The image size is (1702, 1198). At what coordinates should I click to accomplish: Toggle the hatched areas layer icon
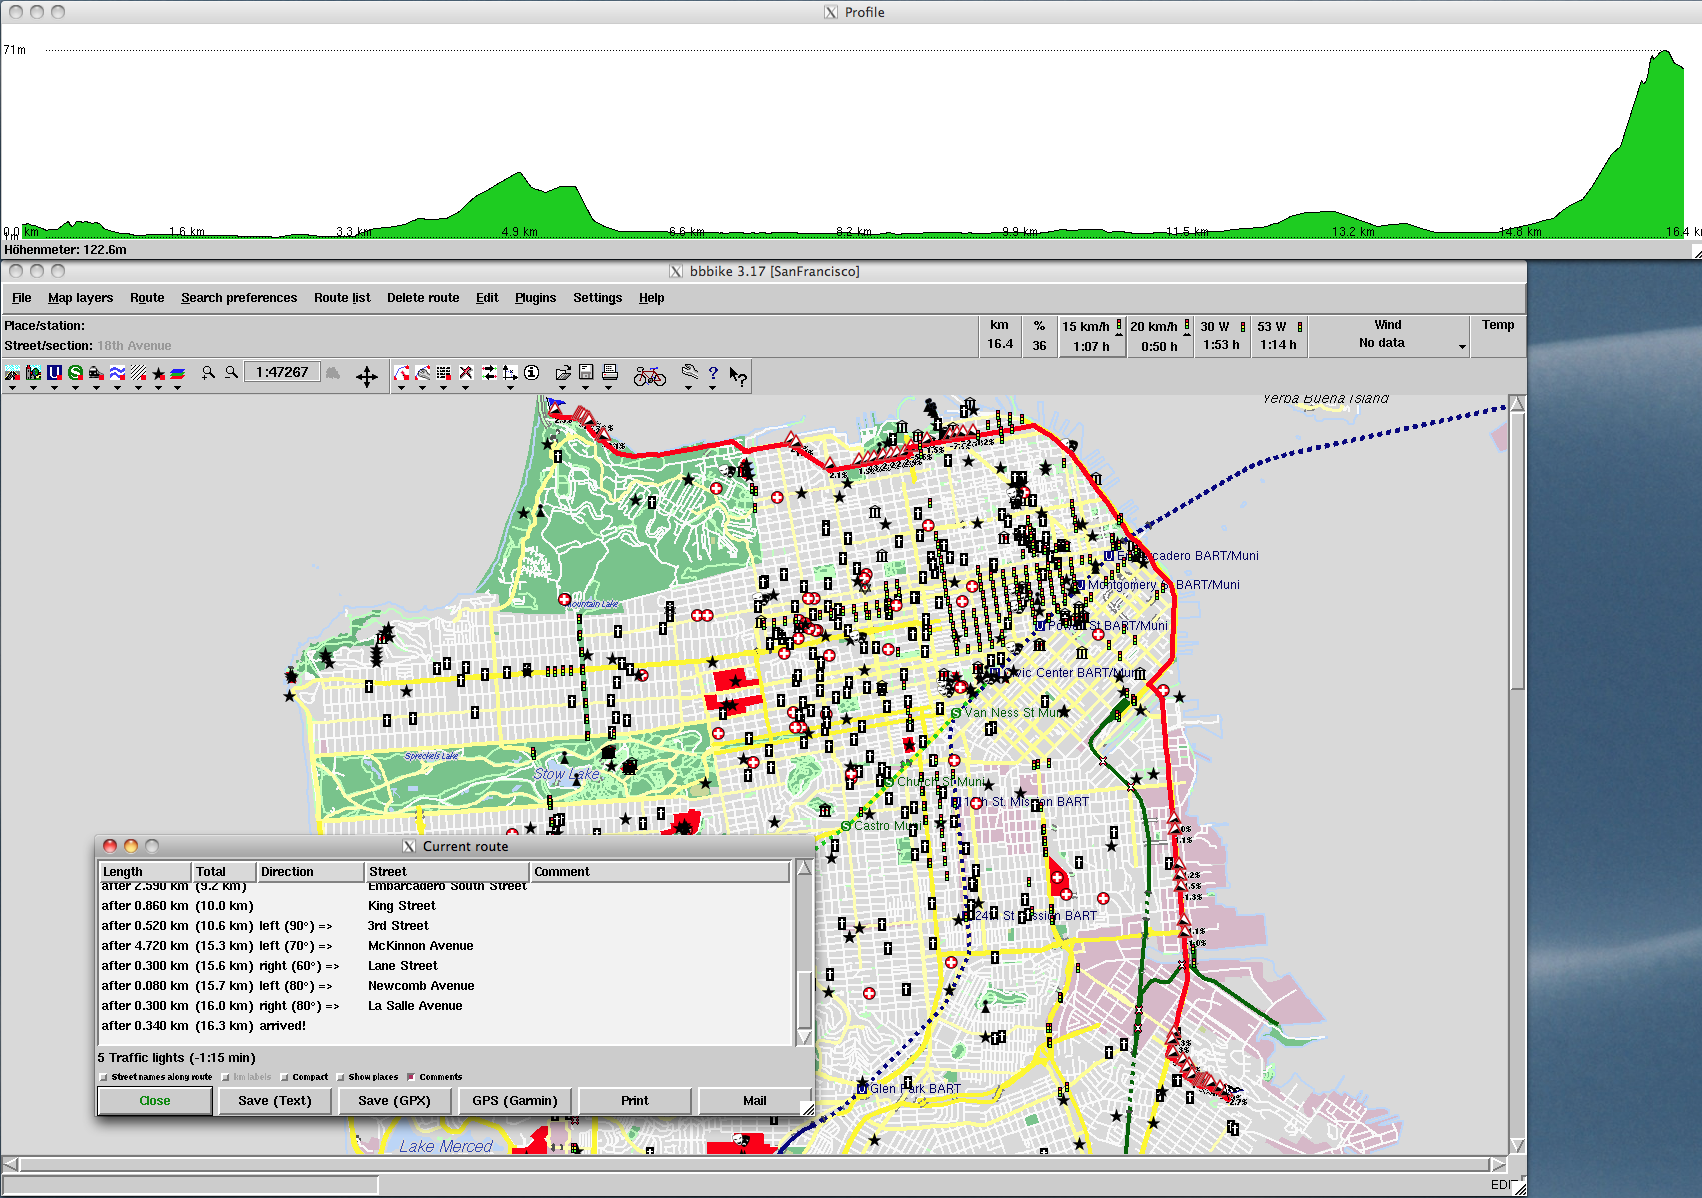click(138, 373)
